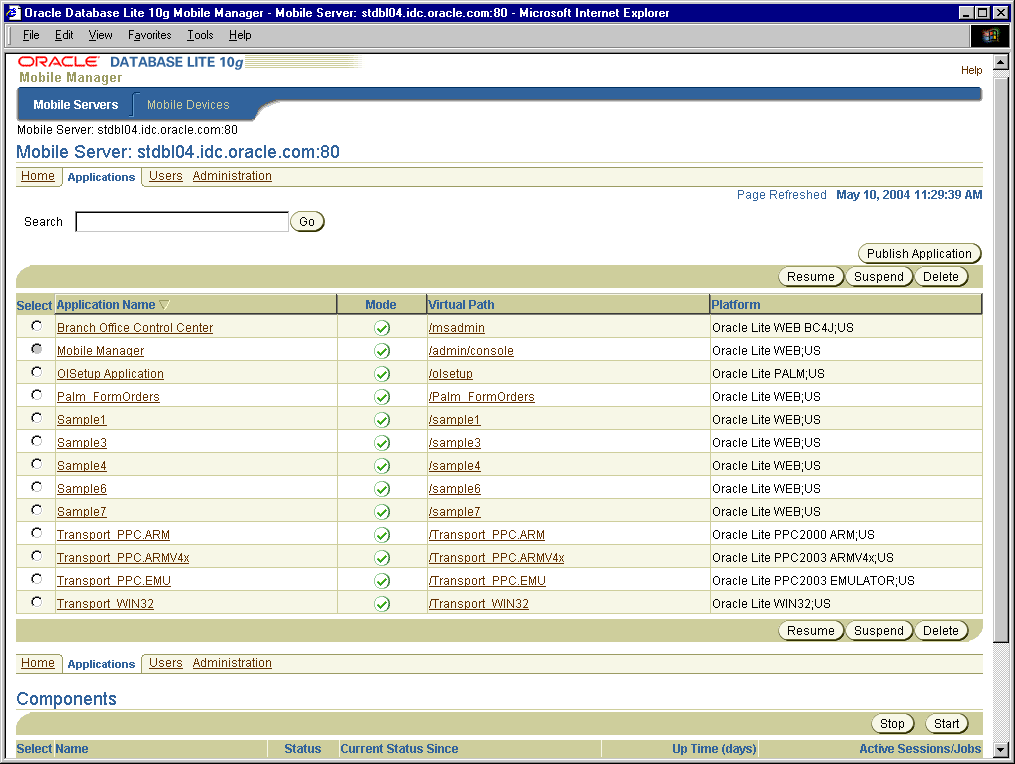Screen dimensions: 1015x764
Task: Click the mode checkmark icon in Sample6 row
Action: point(382,489)
